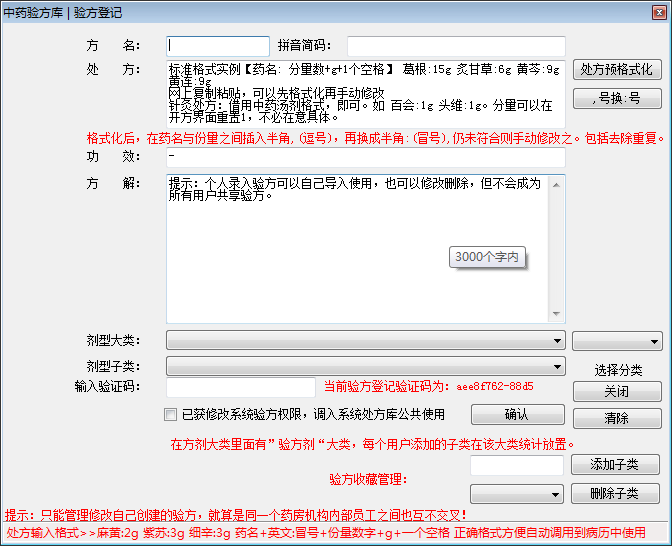Open the 剂型子类 dropdown

pyautogui.click(x=366, y=366)
